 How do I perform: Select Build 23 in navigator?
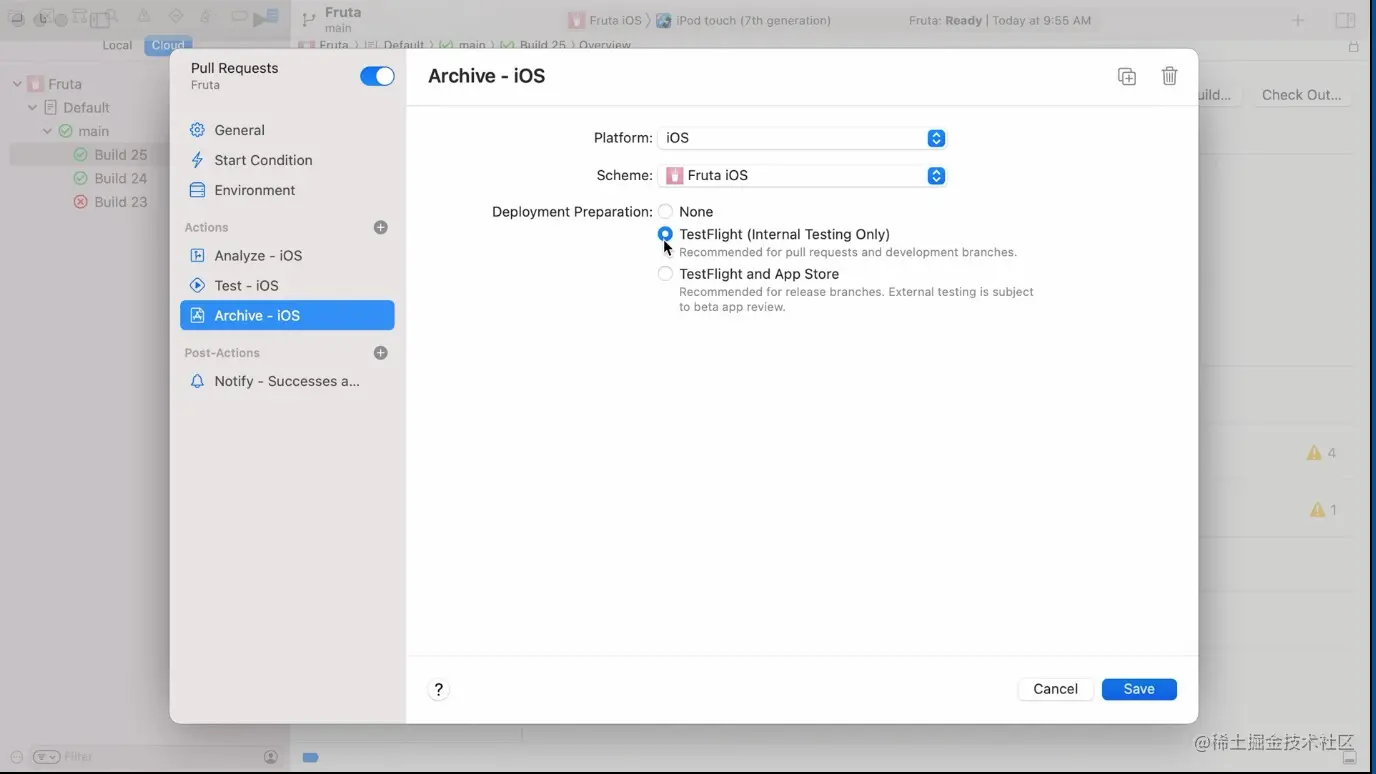coord(120,202)
